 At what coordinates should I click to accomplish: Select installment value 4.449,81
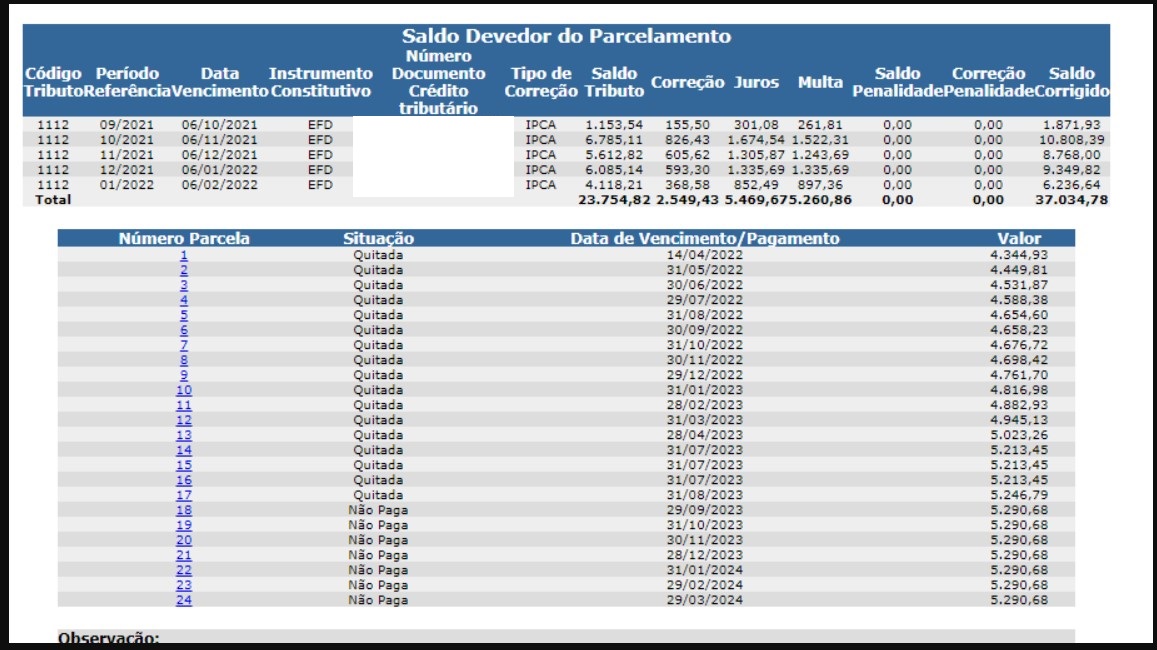point(1019,270)
